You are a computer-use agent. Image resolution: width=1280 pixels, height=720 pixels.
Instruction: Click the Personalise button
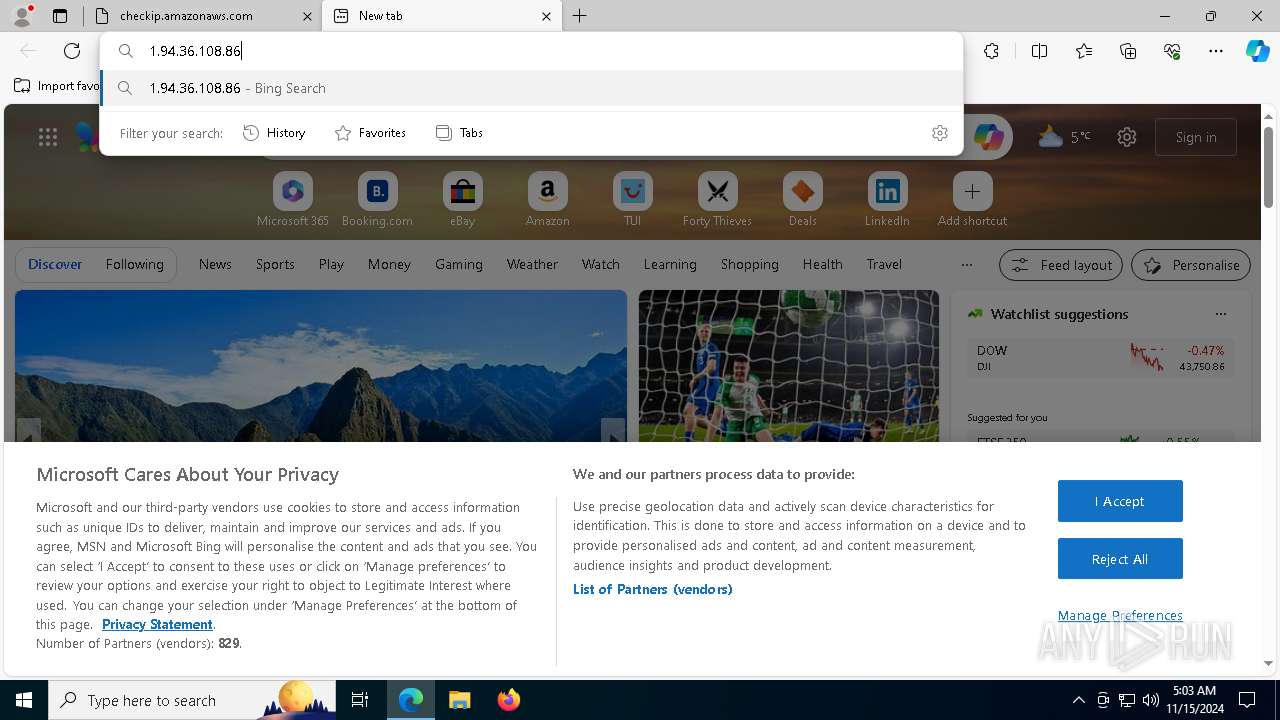1191,265
